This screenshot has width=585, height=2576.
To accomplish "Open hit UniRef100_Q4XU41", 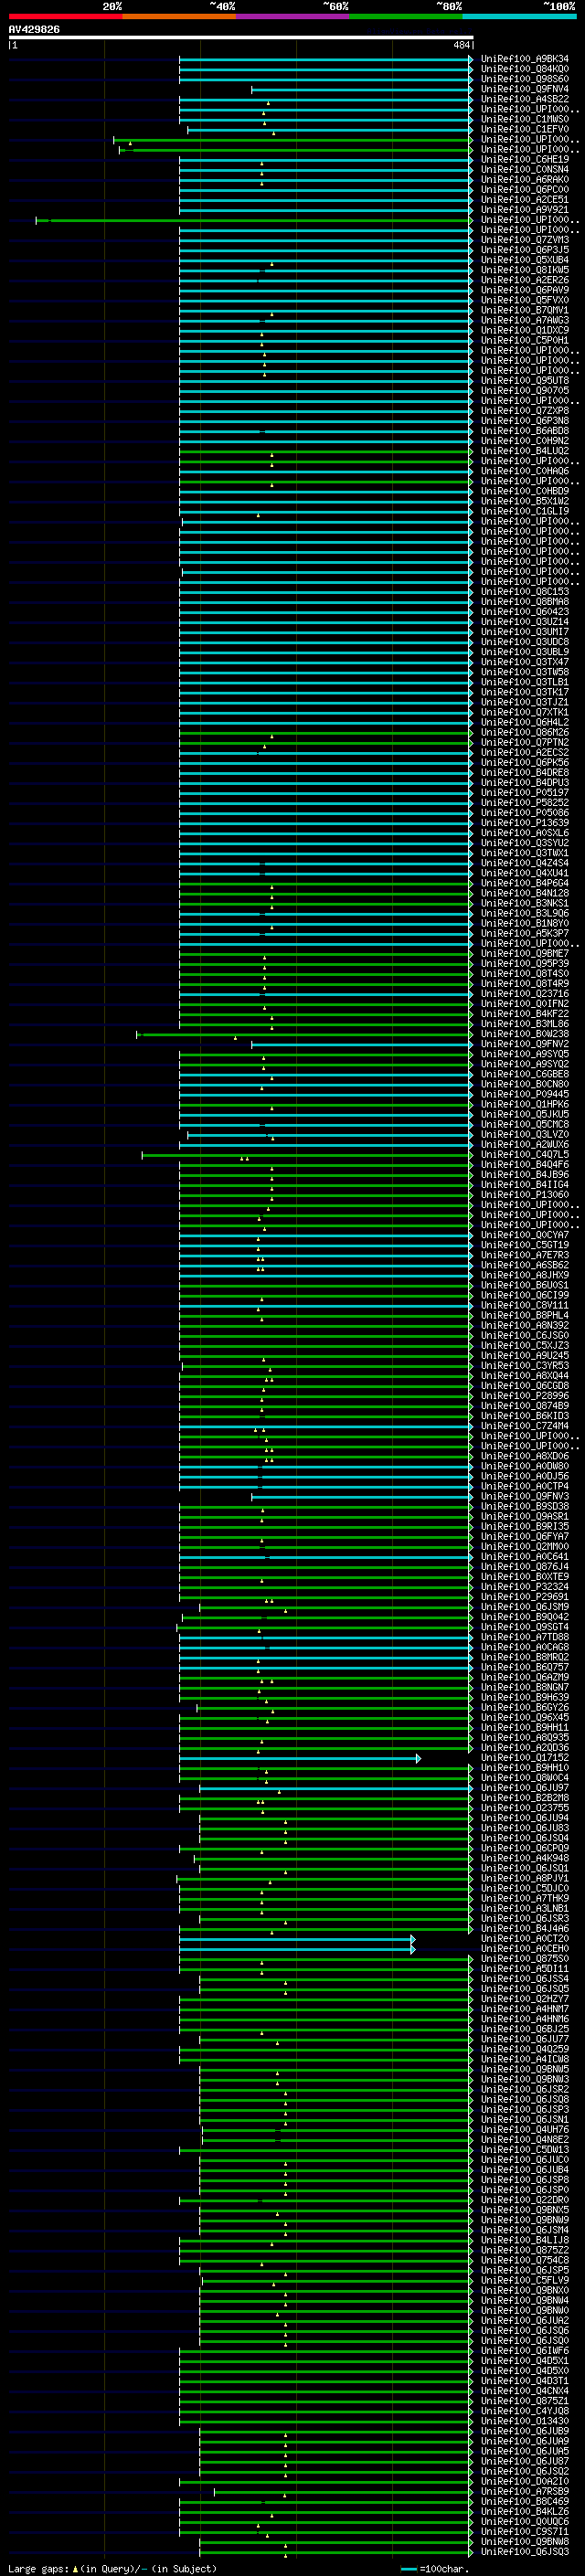I will click(x=525, y=873).
